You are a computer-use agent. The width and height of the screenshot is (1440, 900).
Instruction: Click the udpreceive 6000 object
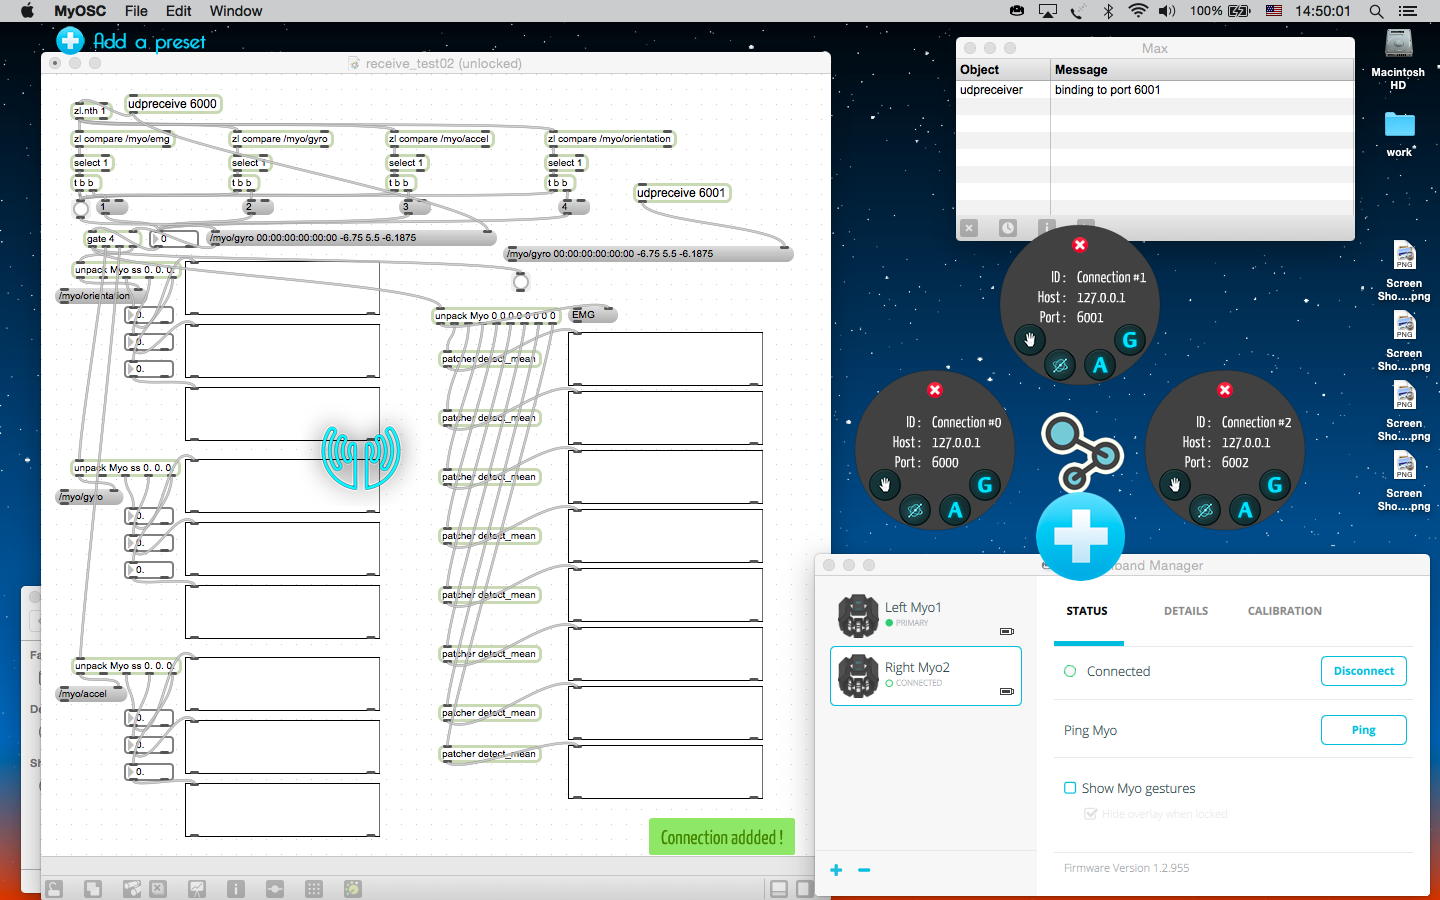click(x=172, y=104)
